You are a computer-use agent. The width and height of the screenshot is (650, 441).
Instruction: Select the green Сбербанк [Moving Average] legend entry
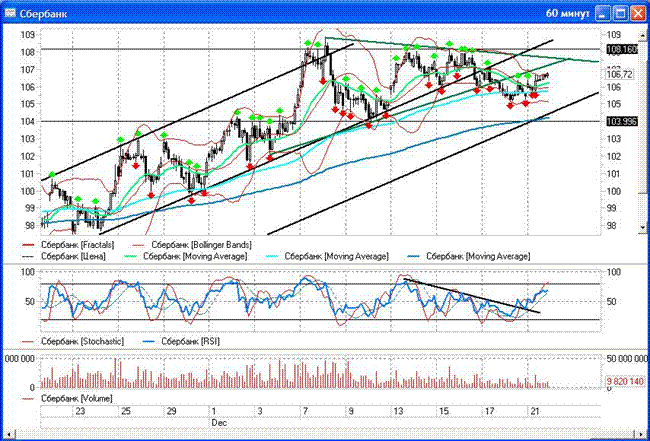click(x=186, y=256)
